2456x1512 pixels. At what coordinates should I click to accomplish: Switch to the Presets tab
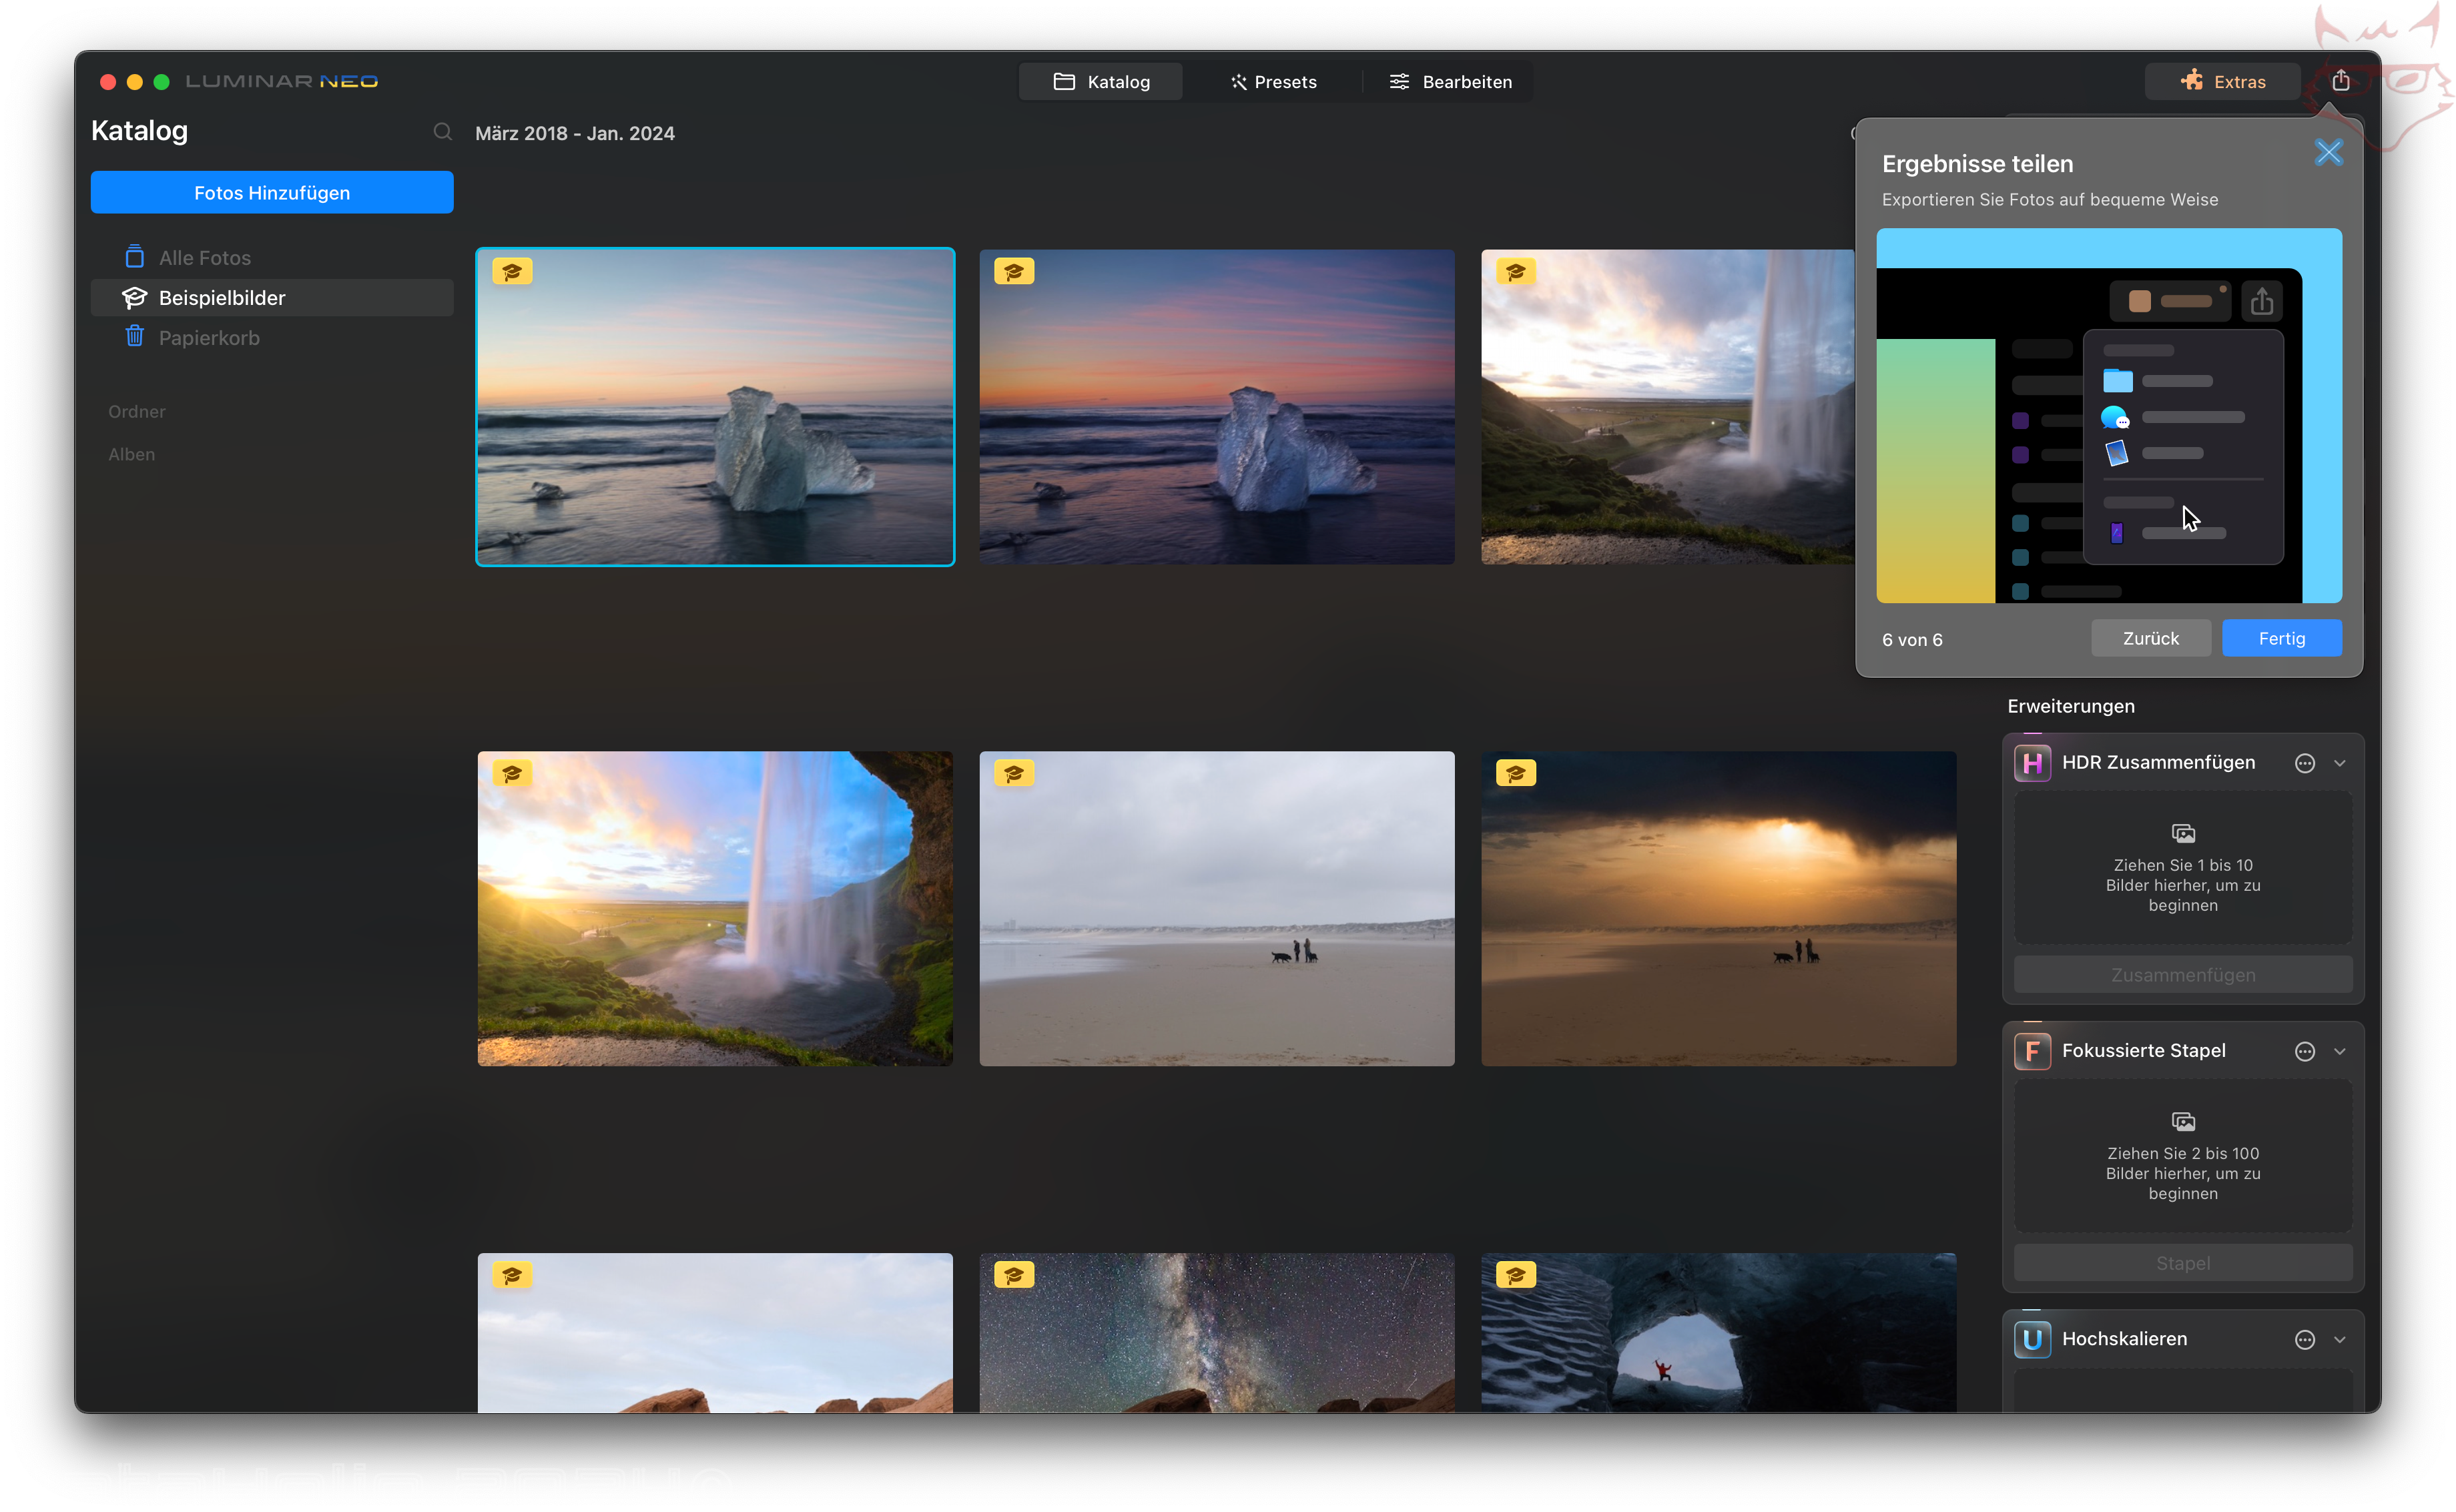coord(1273,81)
